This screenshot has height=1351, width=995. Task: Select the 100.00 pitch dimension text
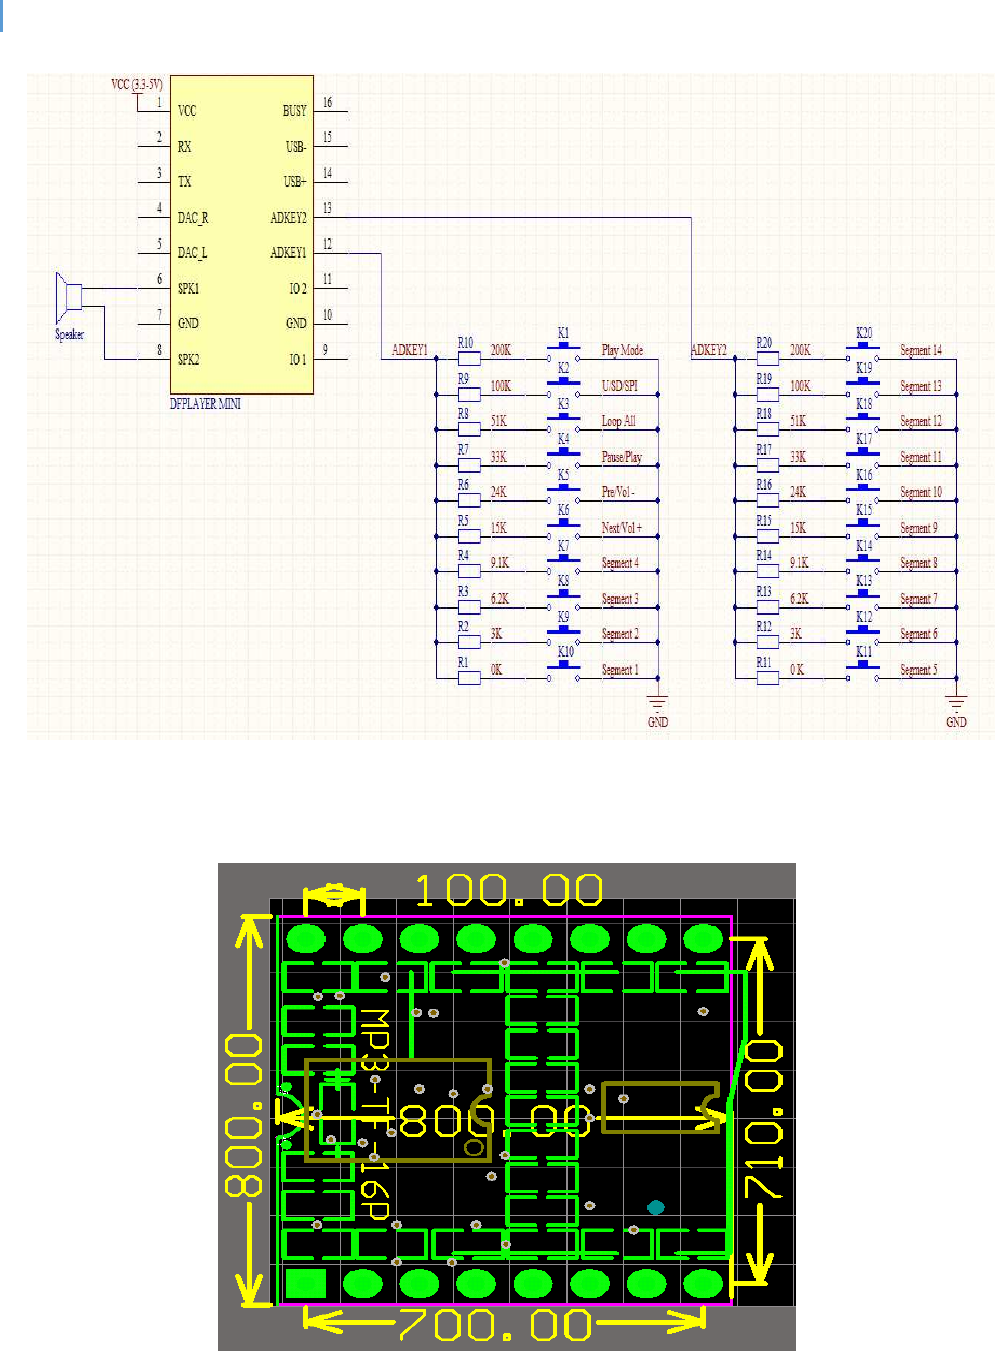tap(508, 890)
